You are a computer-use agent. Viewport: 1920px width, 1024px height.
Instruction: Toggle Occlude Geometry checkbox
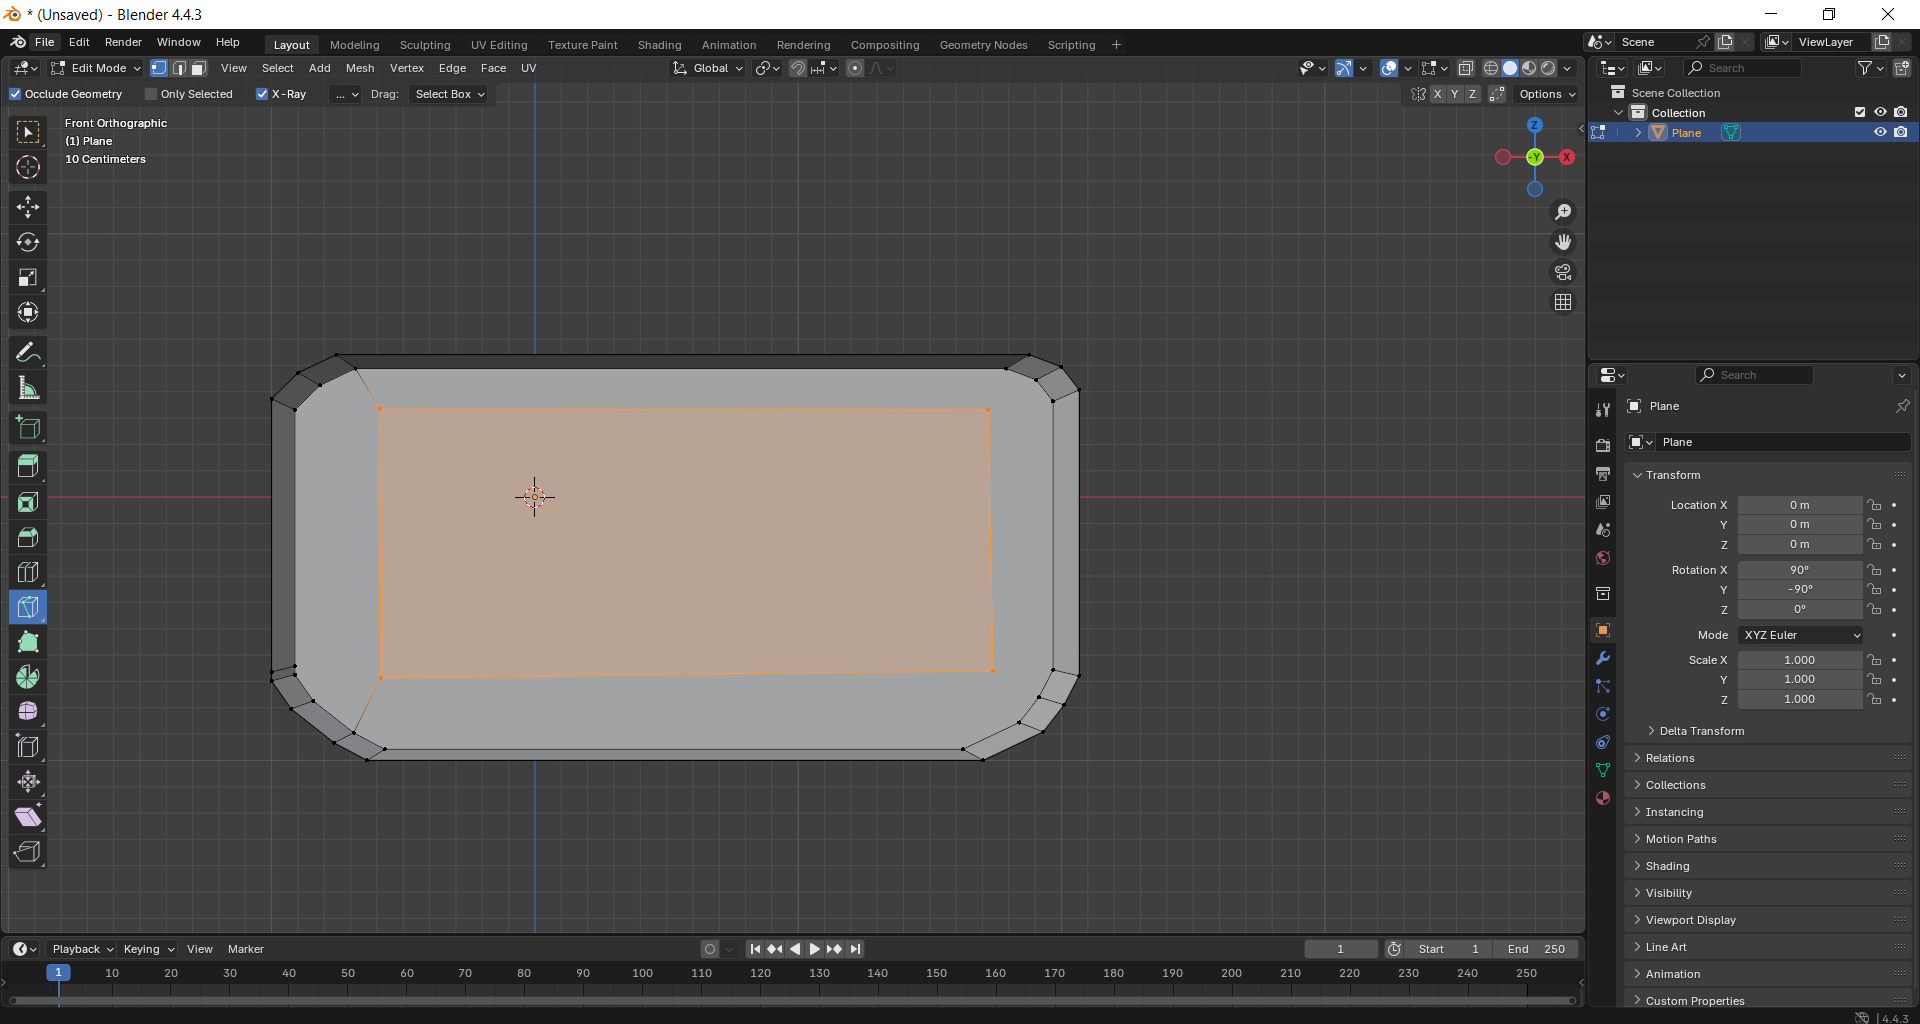[x=15, y=94]
